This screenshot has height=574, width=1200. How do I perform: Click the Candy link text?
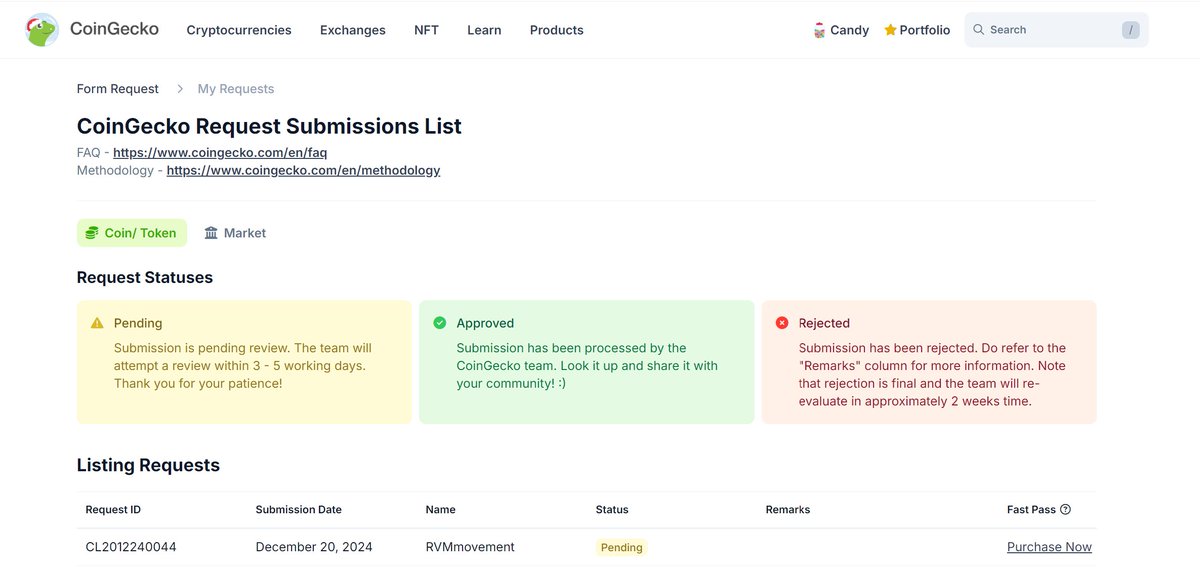[850, 30]
